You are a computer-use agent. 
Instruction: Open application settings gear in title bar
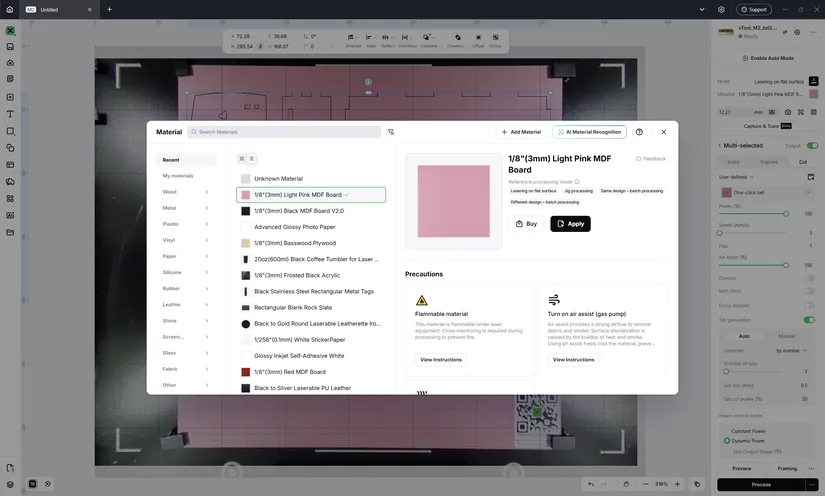(721, 9)
